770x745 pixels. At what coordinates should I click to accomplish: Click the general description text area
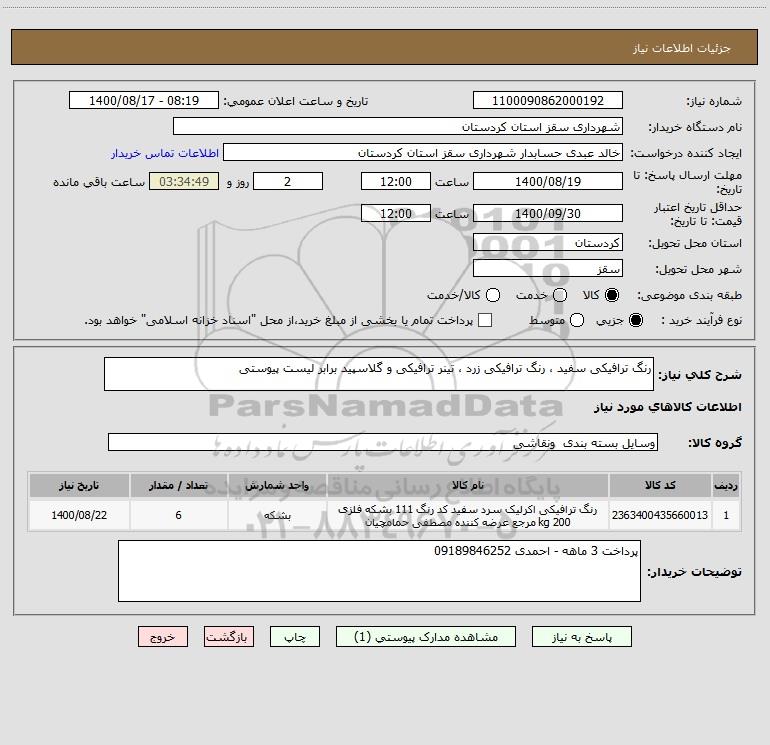379,374
